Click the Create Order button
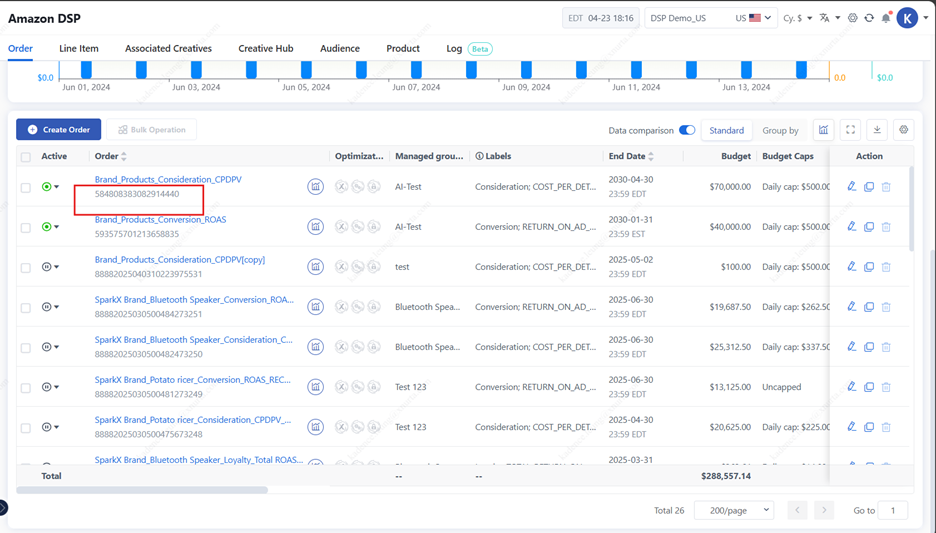This screenshot has height=533, width=936. (x=58, y=130)
